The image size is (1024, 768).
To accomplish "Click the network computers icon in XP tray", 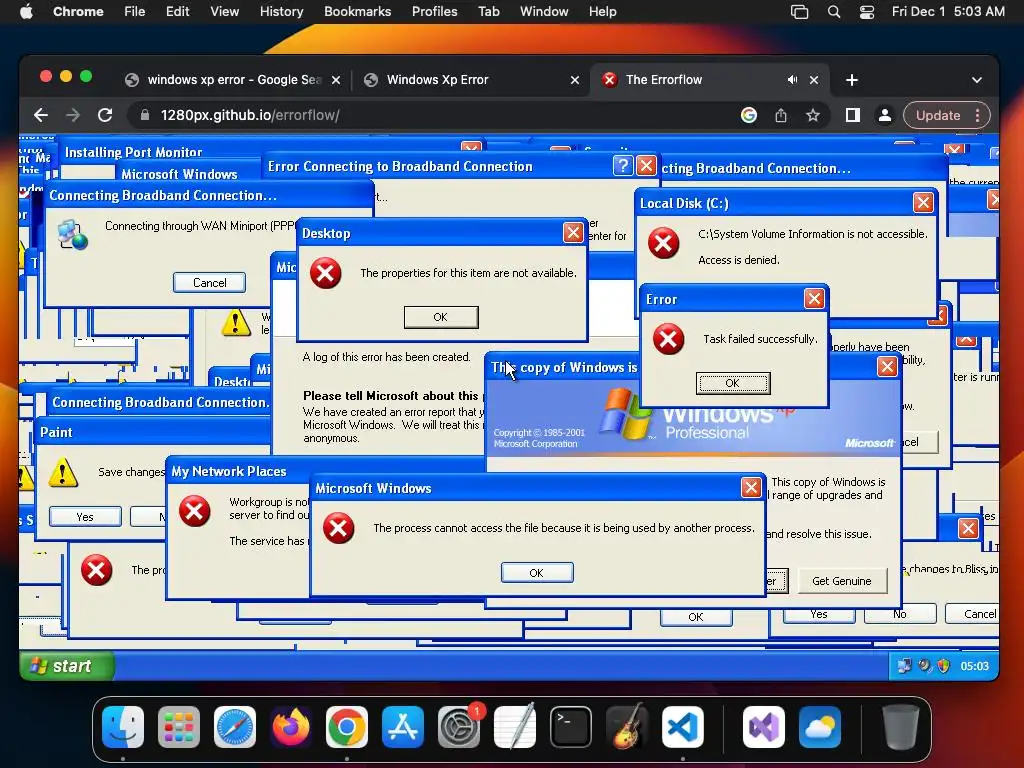I will 904,666.
